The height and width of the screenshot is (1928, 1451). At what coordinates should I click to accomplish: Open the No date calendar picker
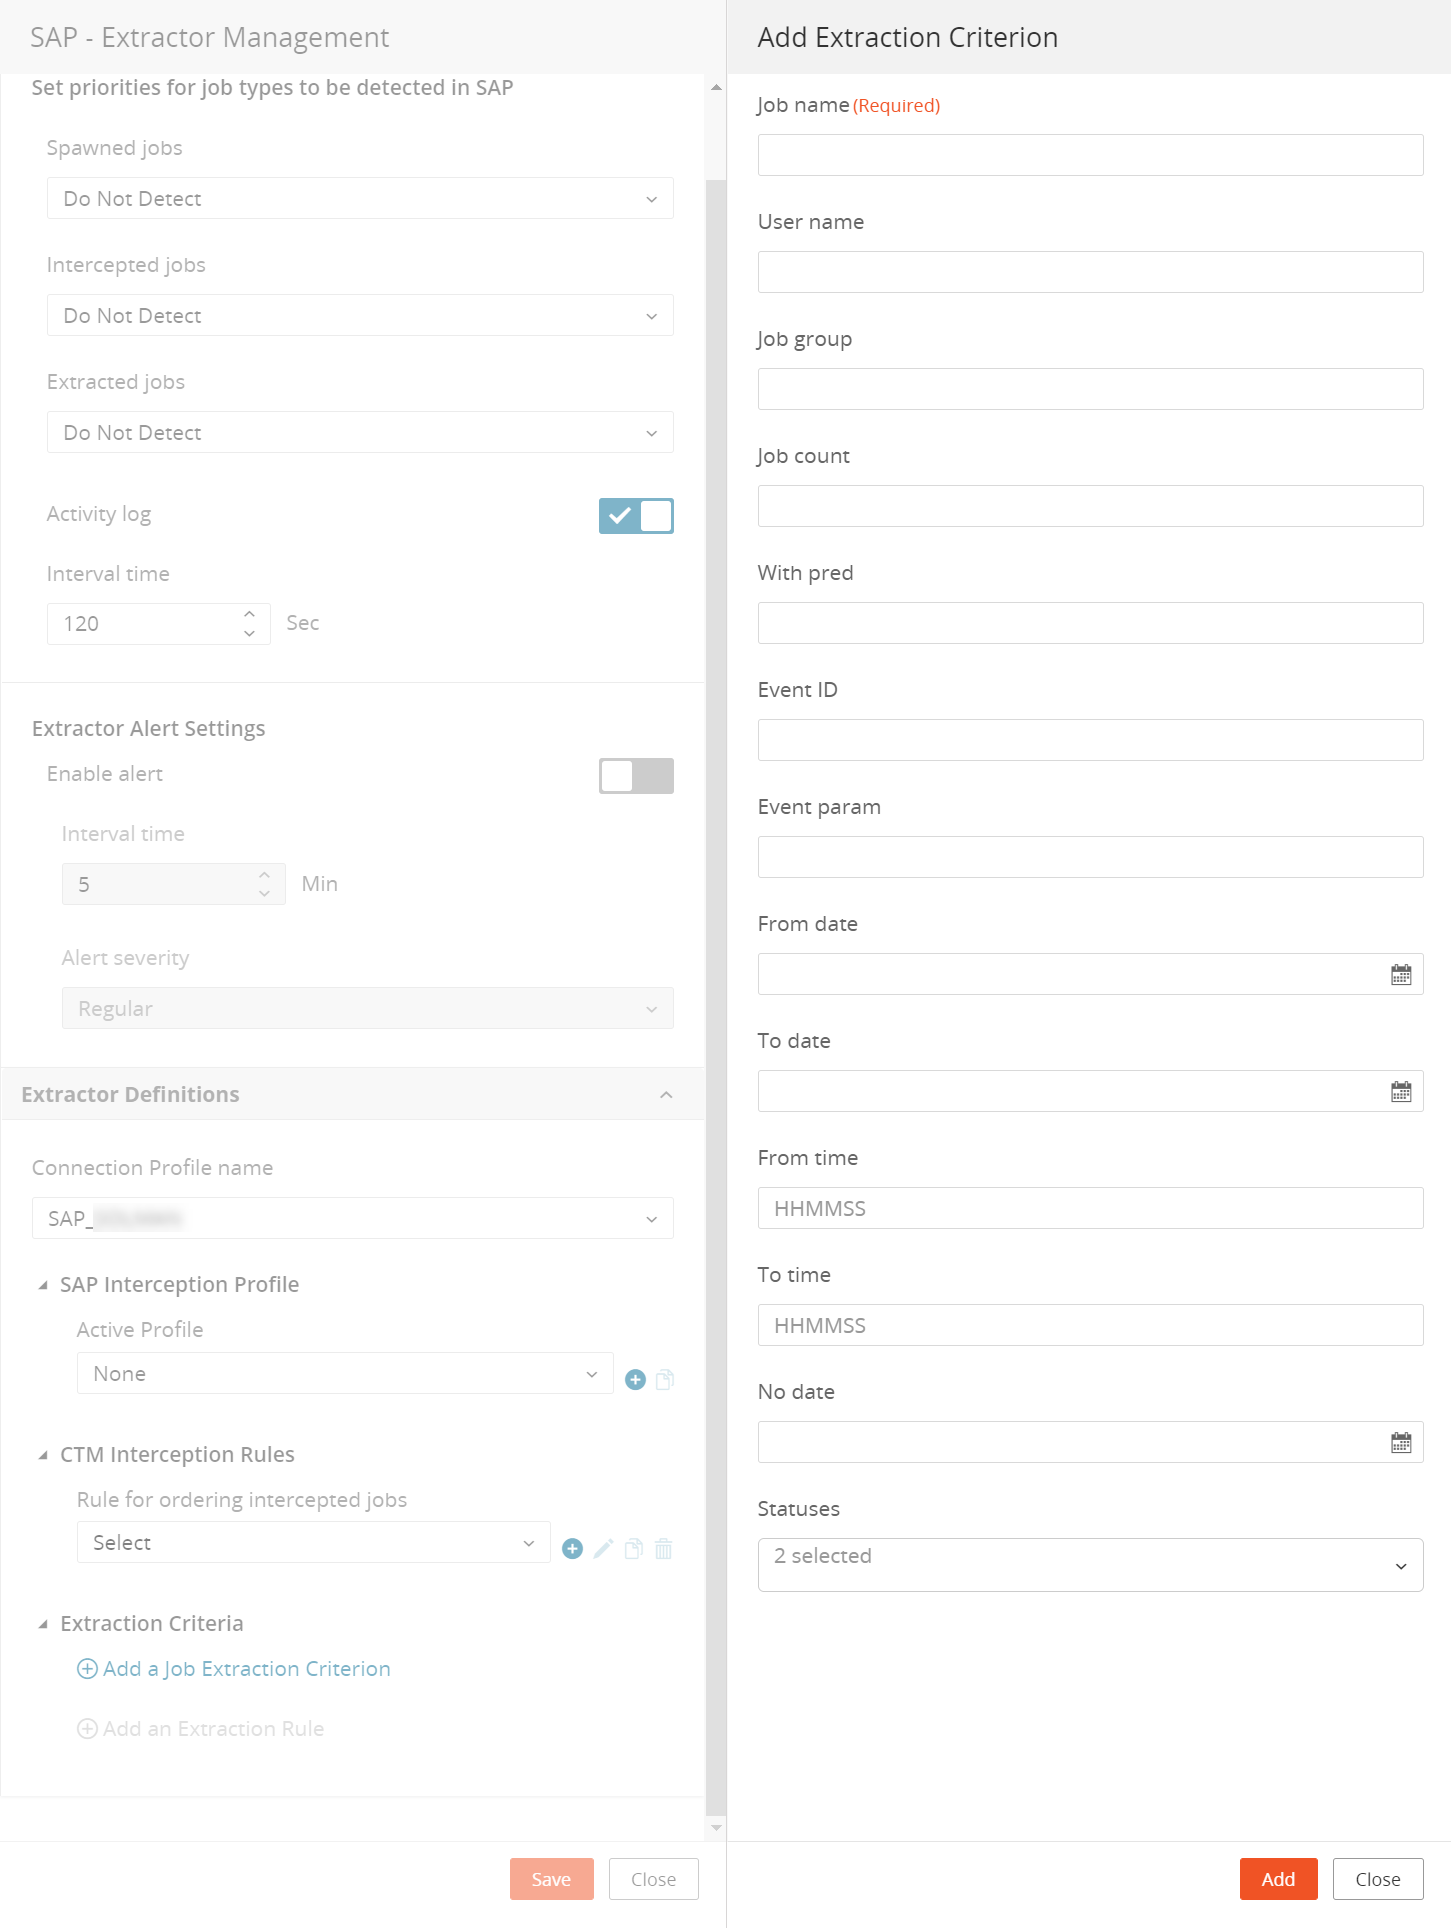(x=1400, y=1442)
